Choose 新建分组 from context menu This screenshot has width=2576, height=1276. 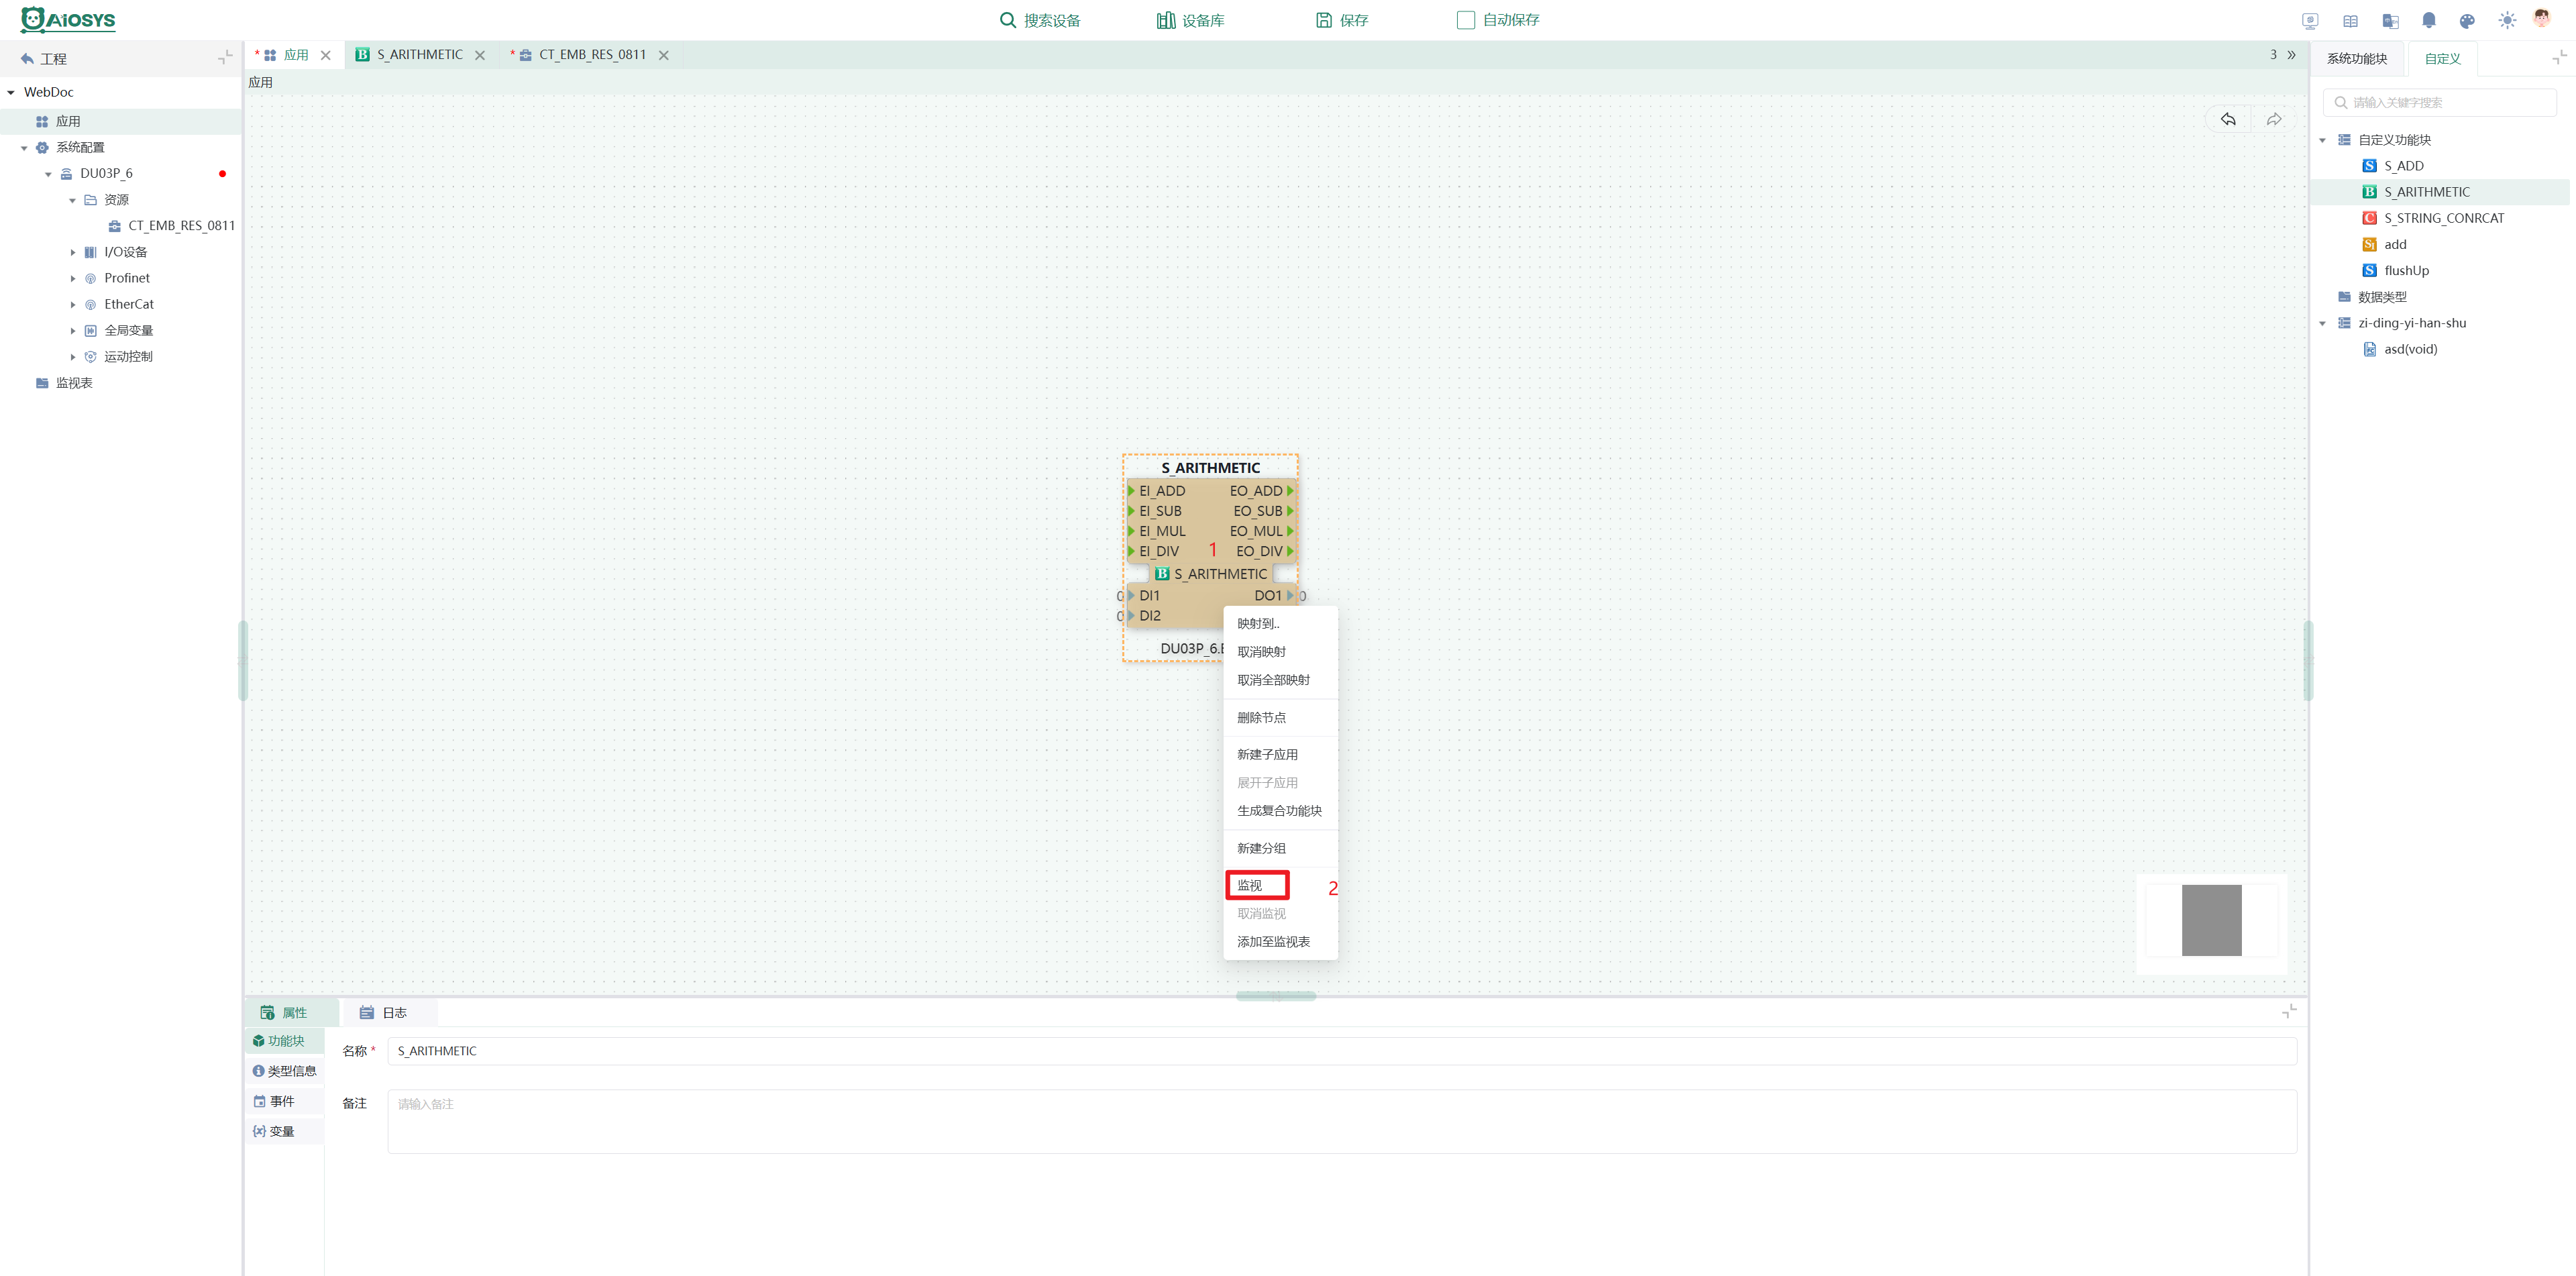[x=1280, y=848]
